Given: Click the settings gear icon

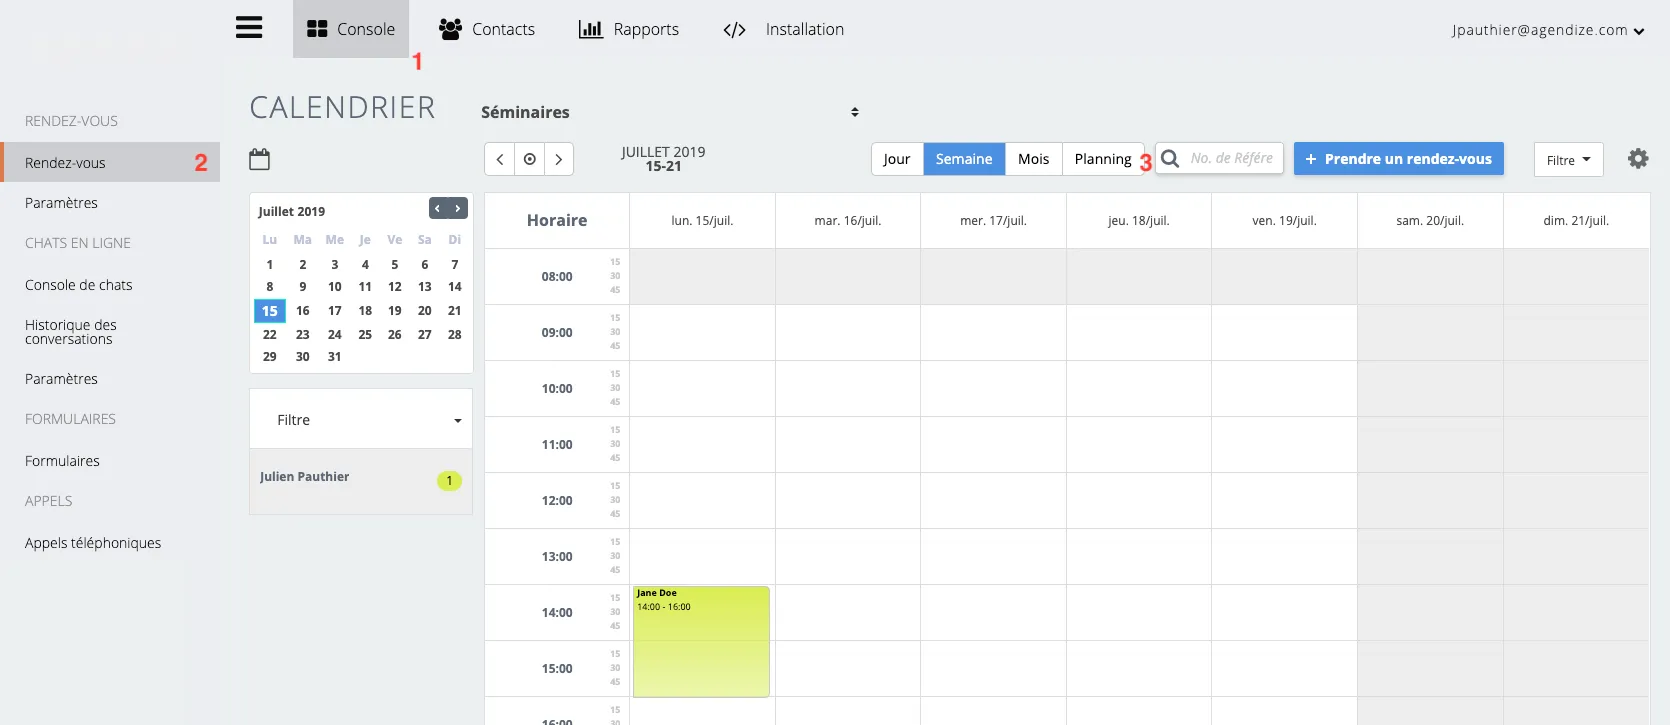Looking at the screenshot, I should (x=1637, y=159).
